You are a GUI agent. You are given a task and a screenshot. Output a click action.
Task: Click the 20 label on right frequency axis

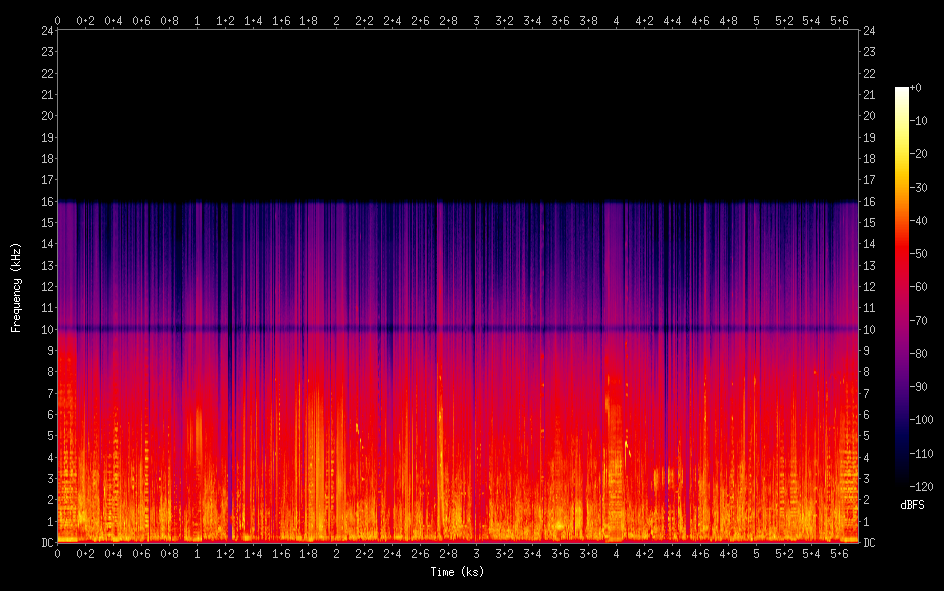869,116
